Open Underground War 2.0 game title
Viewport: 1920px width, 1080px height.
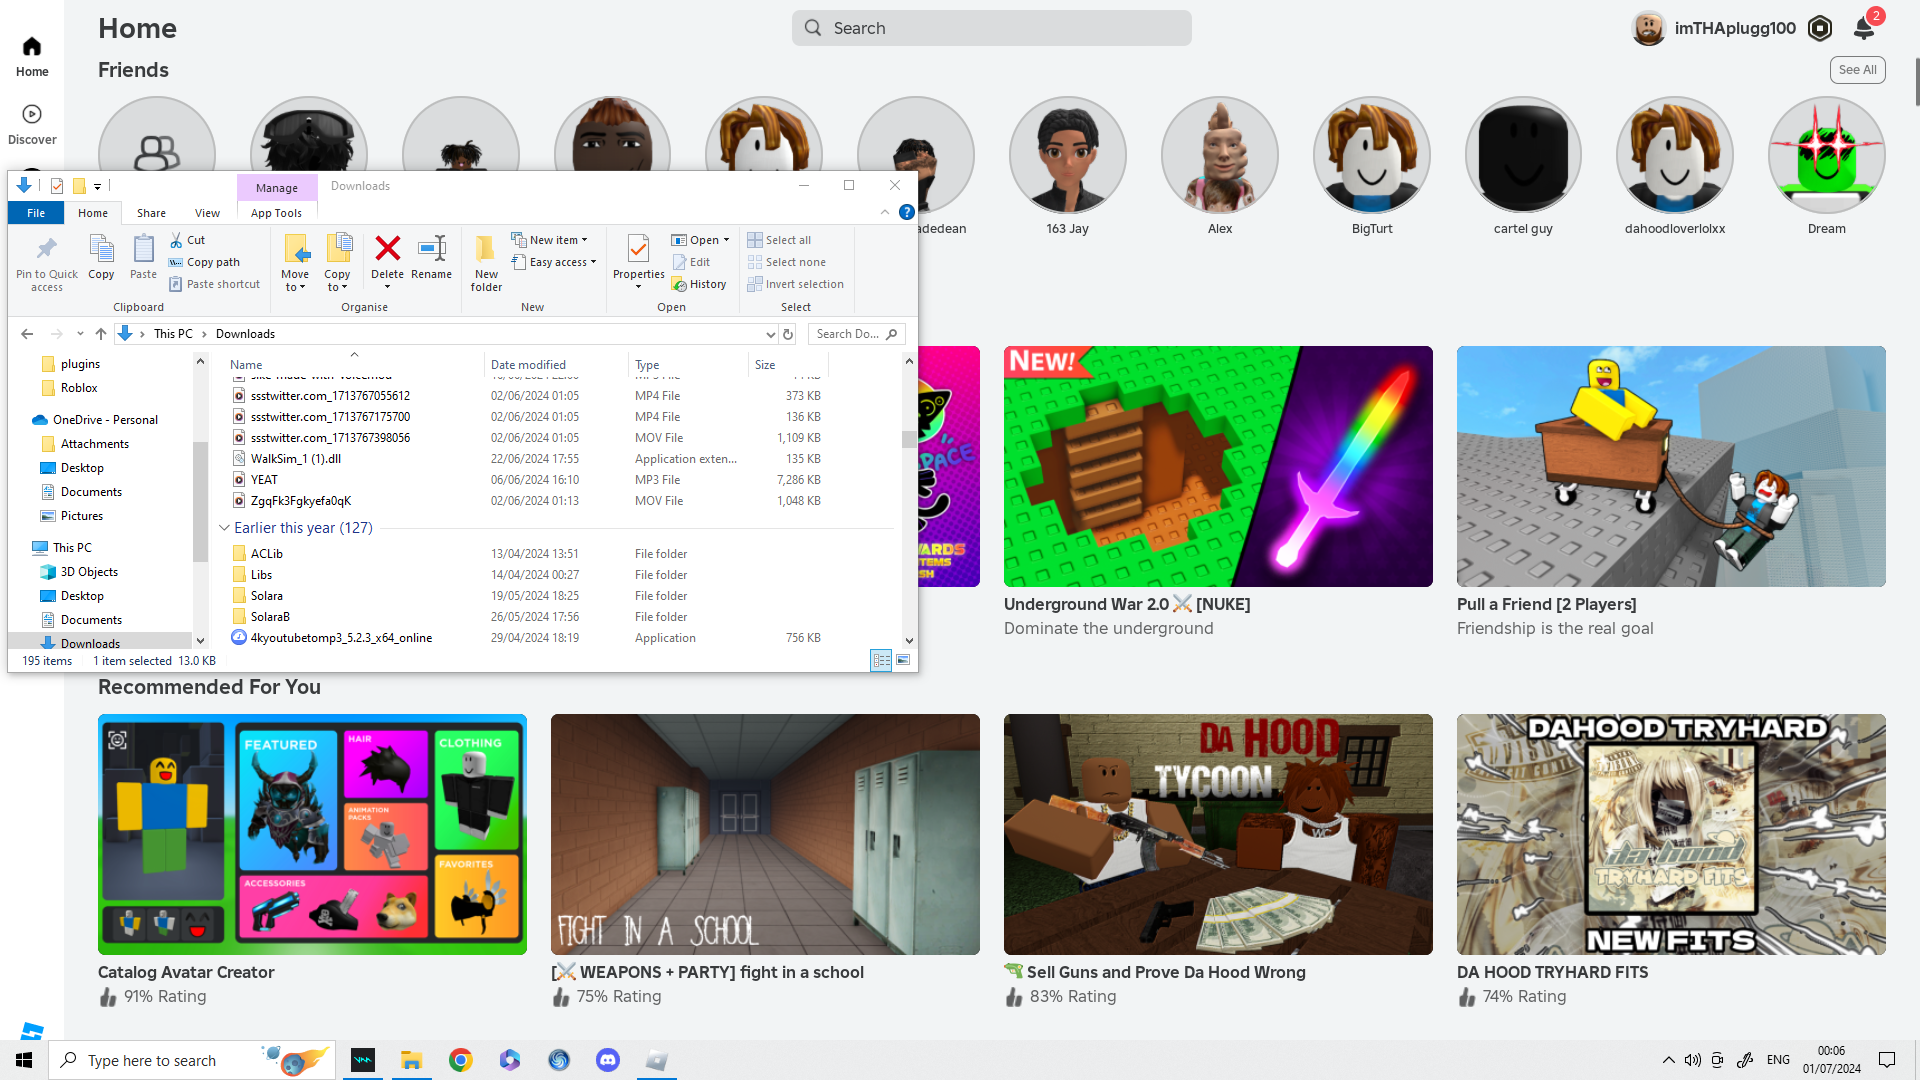click(x=1127, y=604)
